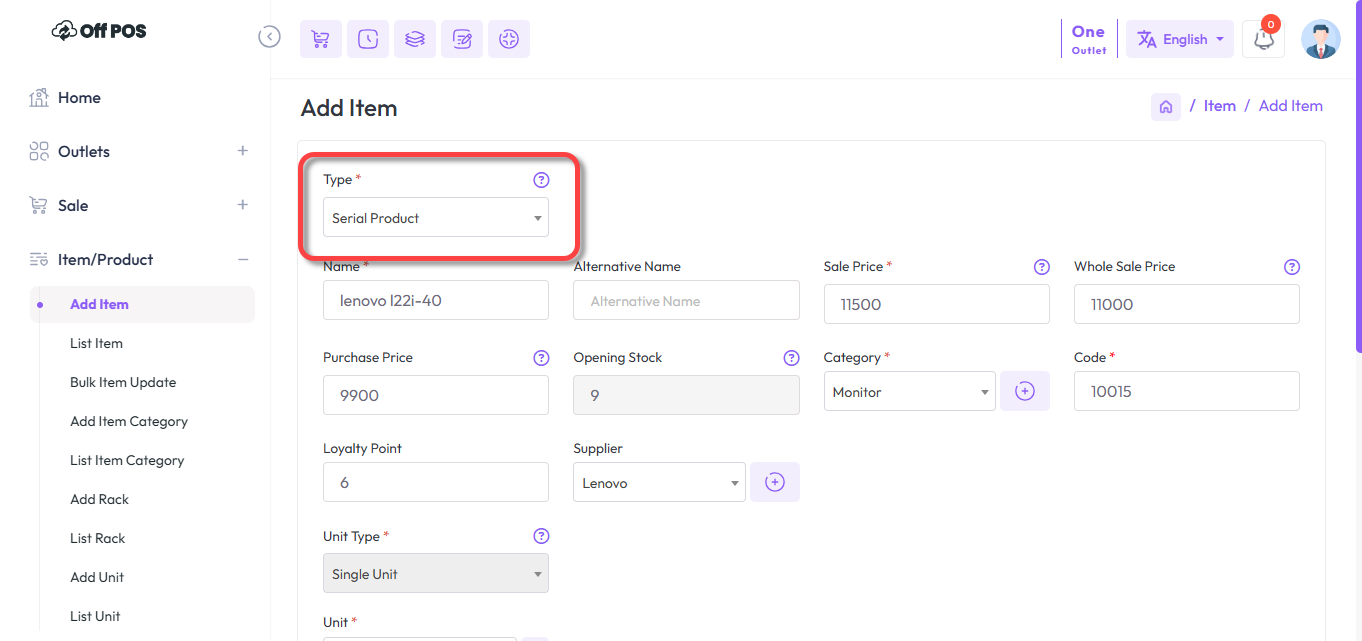This screenshot has width=1362, height=641.
Task: Click the stacked layers icon in toolbar
Action: pos(415,39)
